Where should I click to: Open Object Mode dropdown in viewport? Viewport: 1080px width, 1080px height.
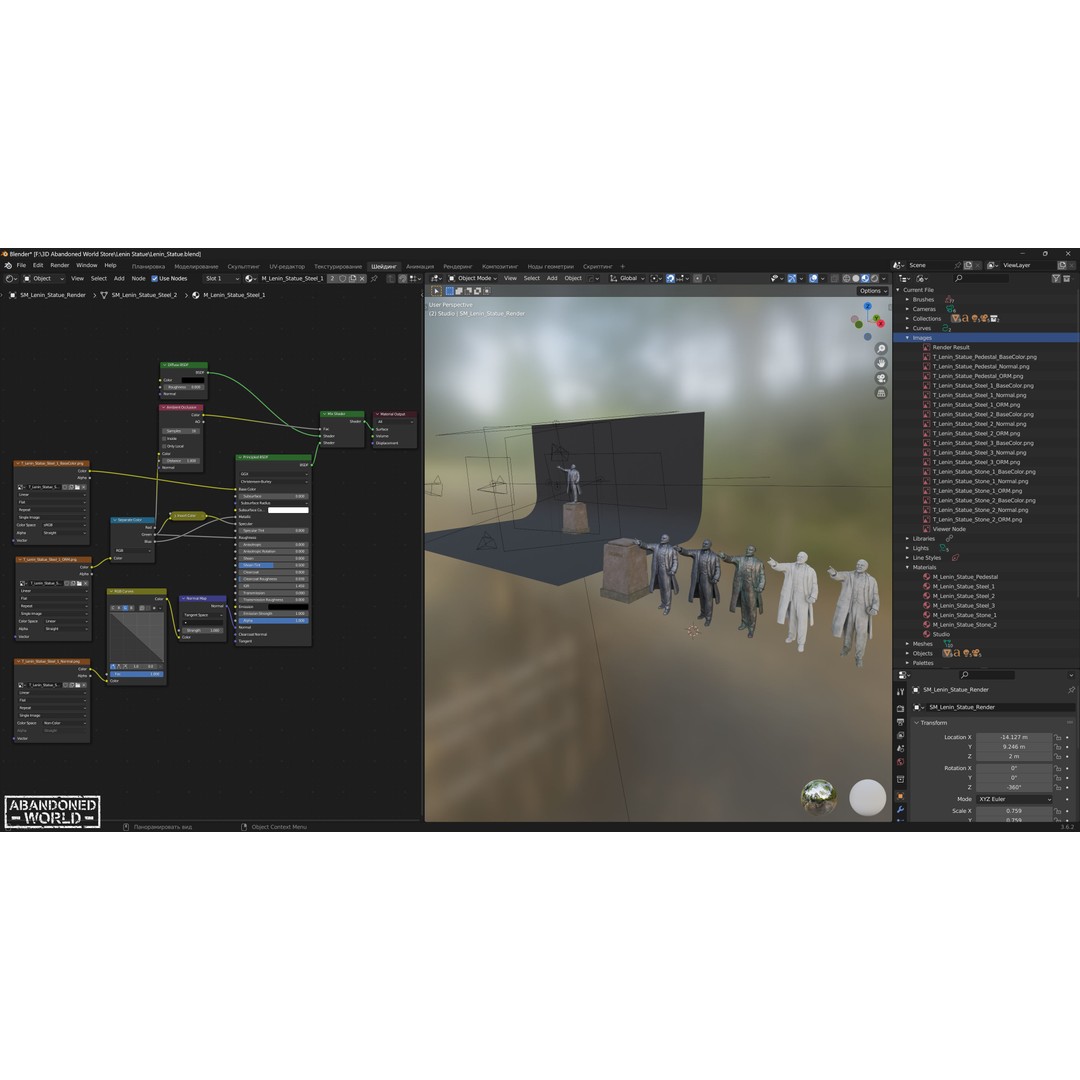473,279
